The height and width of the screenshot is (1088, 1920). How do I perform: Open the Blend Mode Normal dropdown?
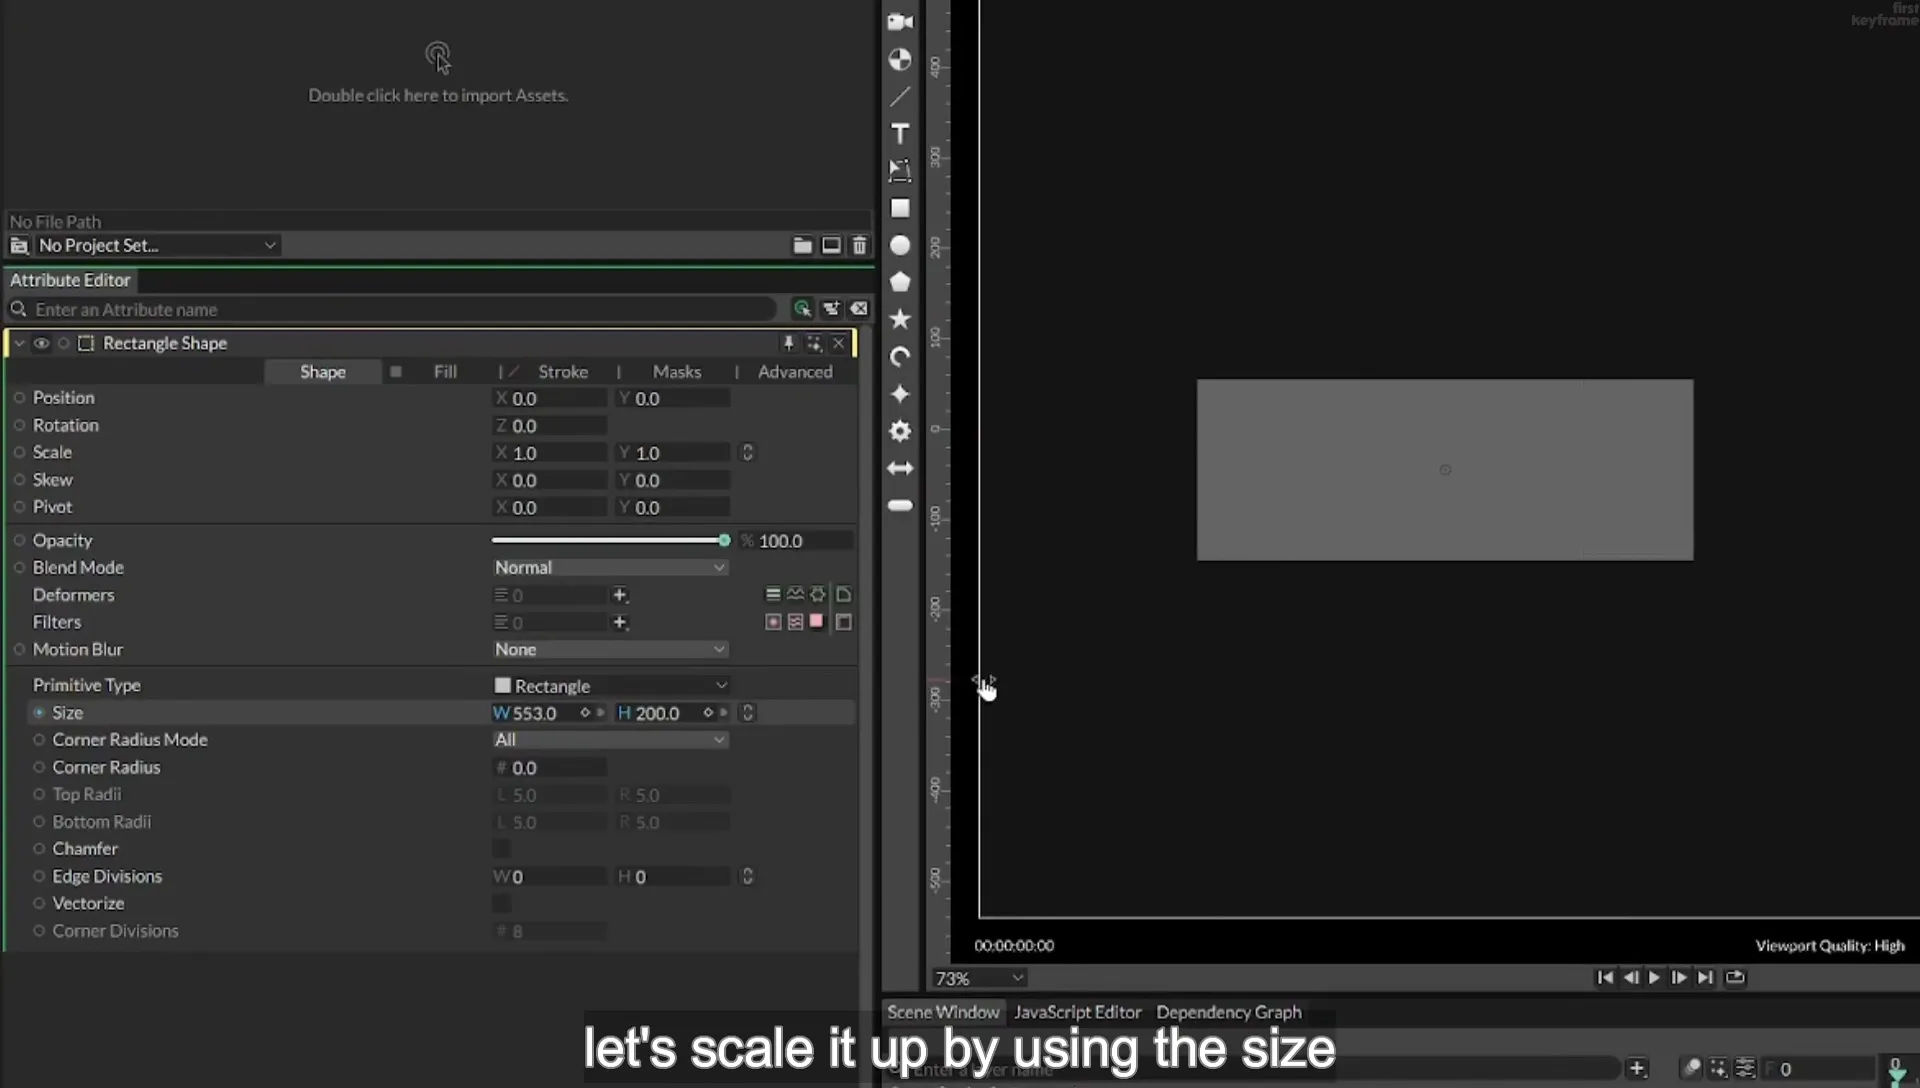coord(610,567)
